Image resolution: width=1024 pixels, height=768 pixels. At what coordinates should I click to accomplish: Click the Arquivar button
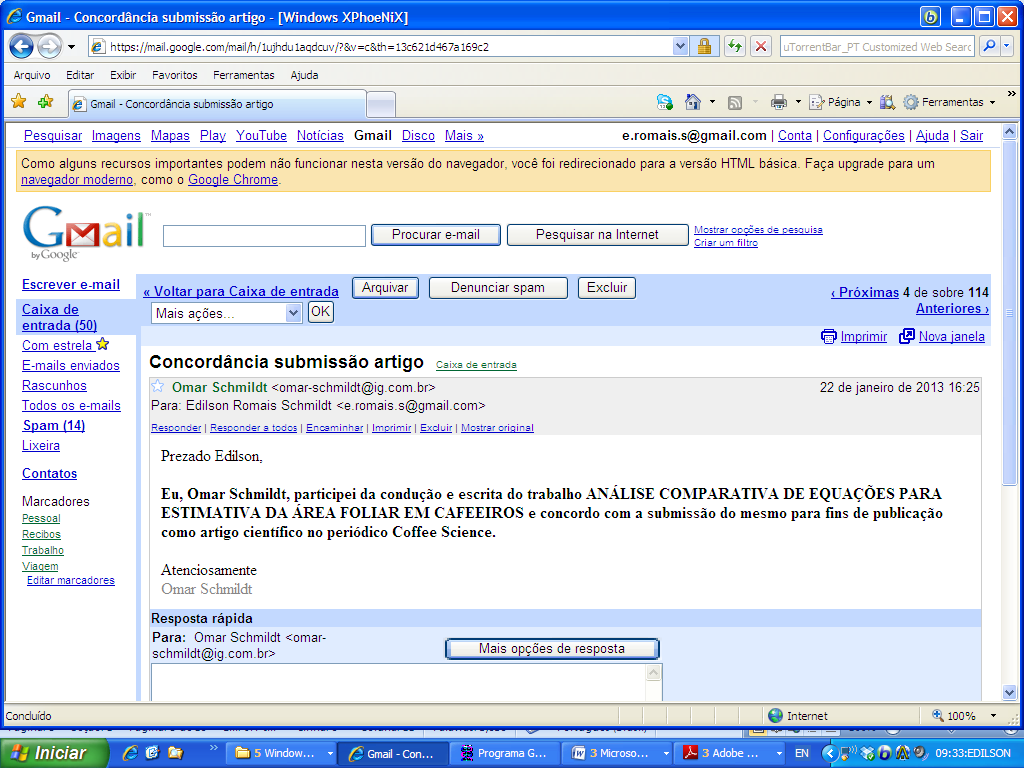[x=385, y=288]
